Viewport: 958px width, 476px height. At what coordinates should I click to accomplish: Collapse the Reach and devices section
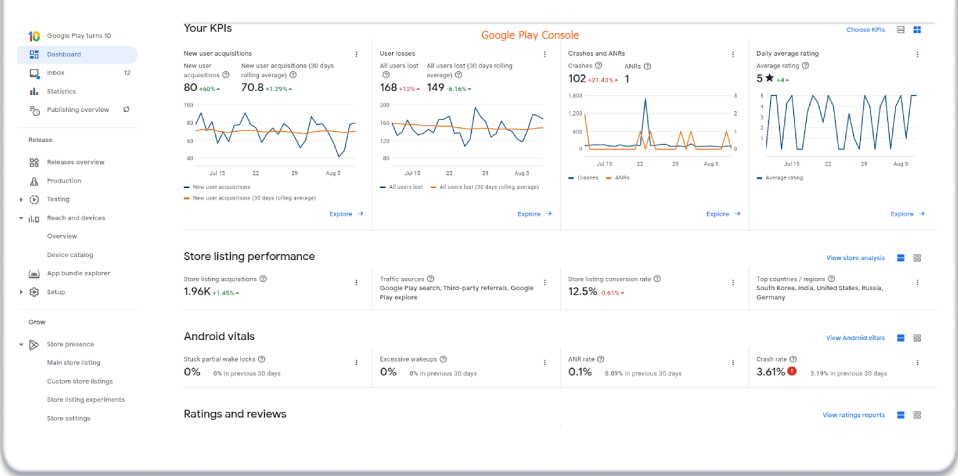pos(21,218)
